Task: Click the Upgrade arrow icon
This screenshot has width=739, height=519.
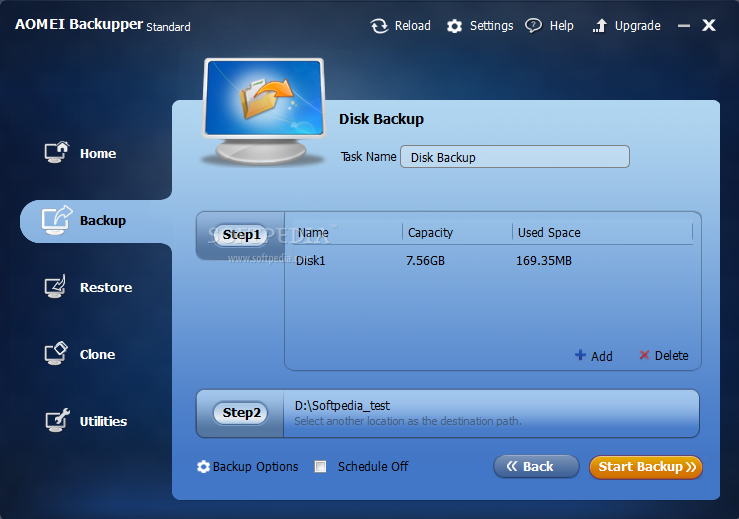Action: click(x=599, y=26)
